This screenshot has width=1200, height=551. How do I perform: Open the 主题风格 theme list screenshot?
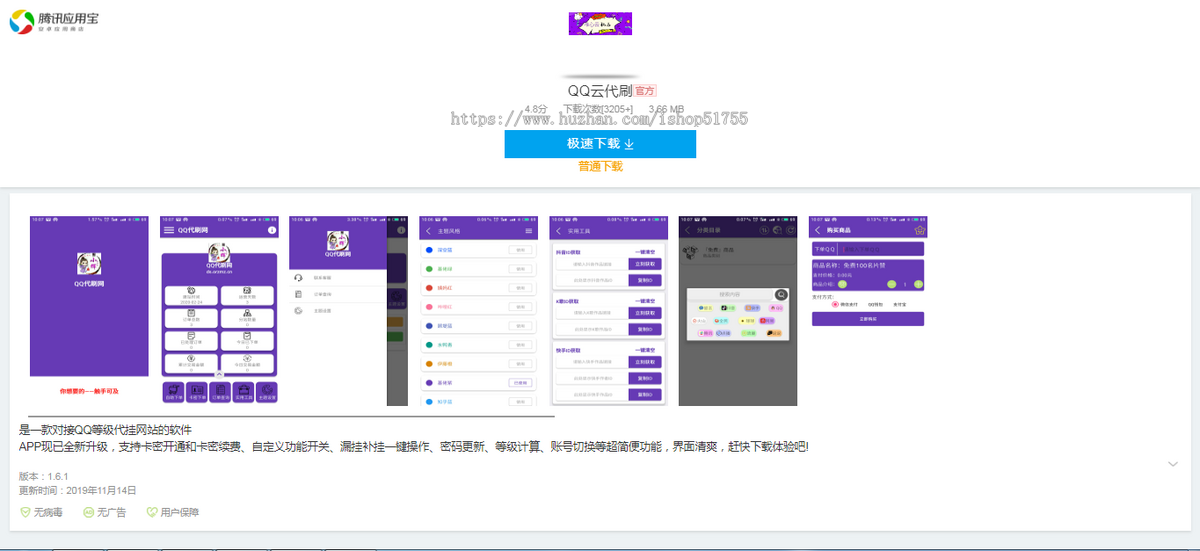point(479,310)
